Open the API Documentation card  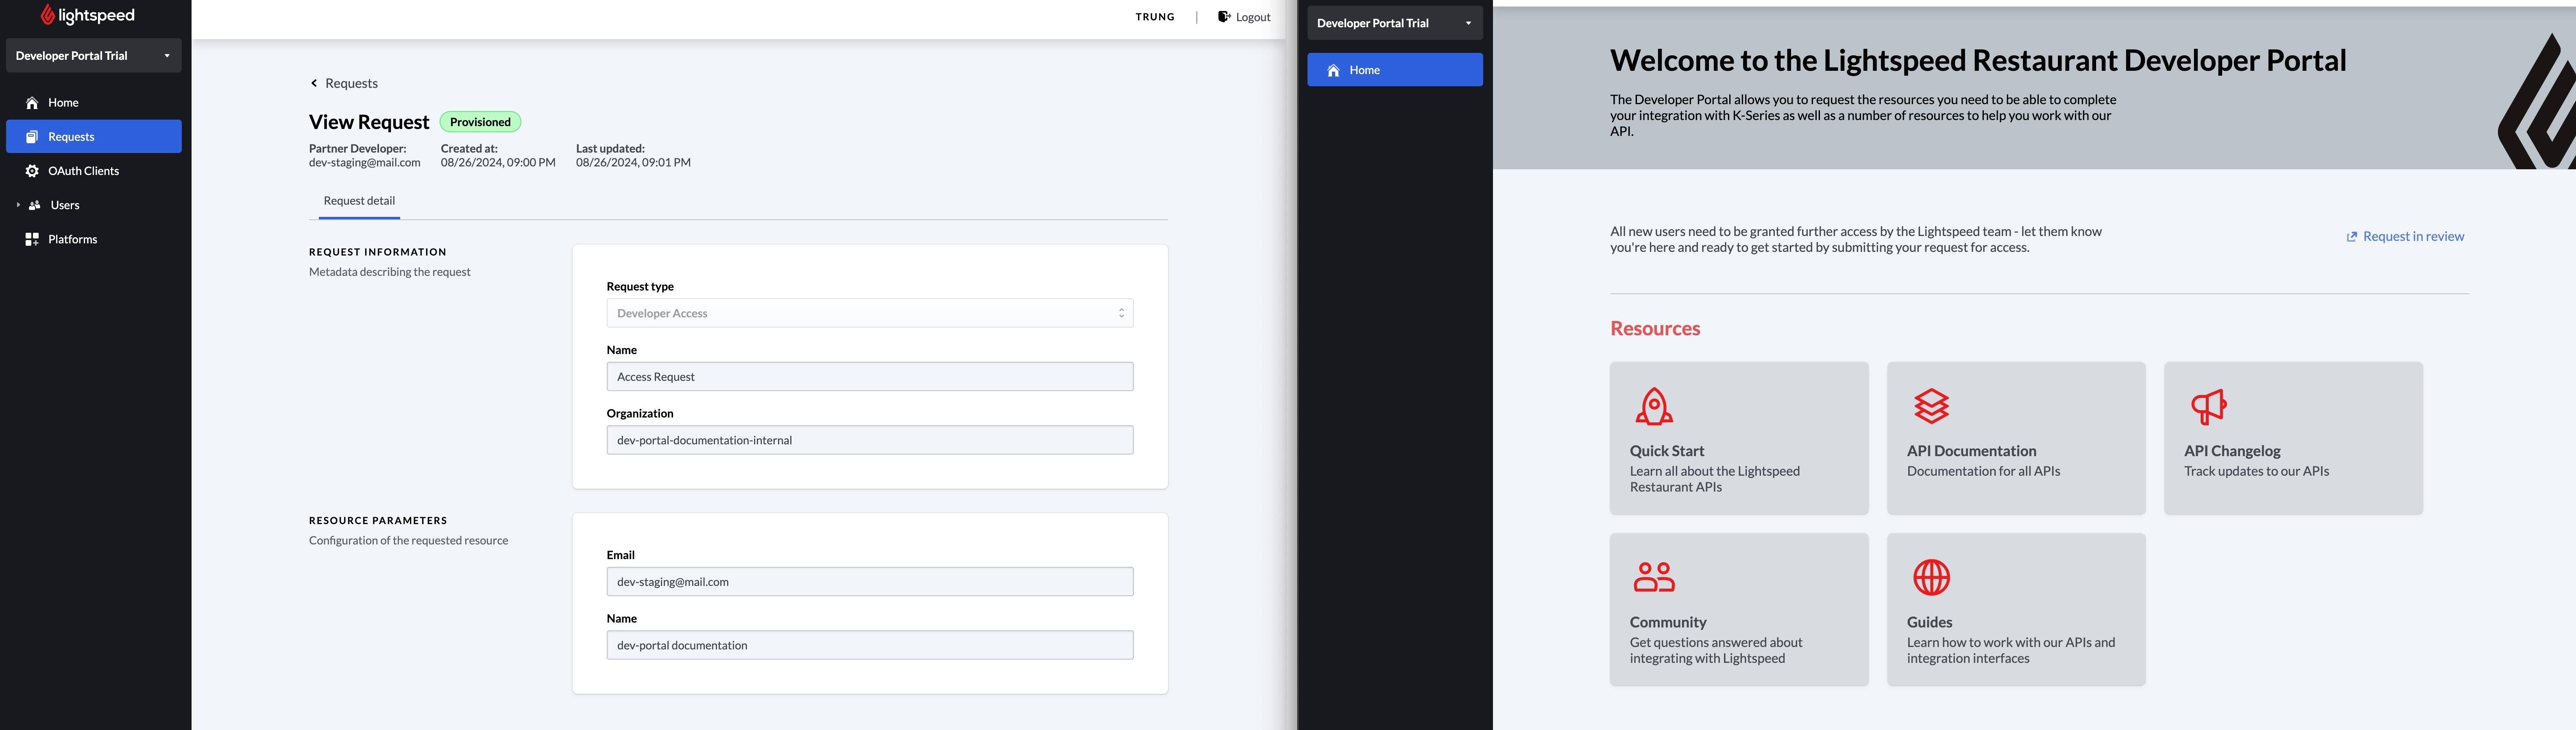(x=2015, y=438)
